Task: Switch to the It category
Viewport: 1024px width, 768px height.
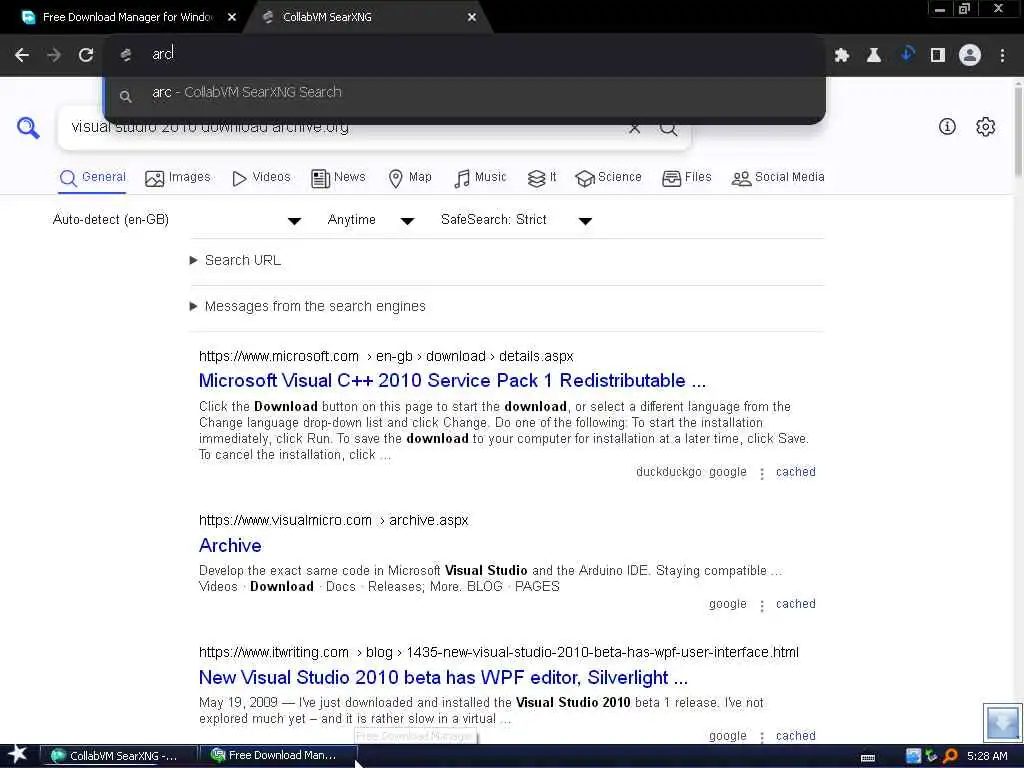Action: [542, 178]
